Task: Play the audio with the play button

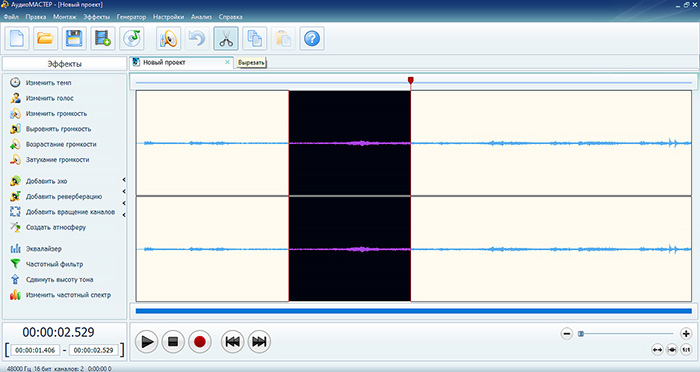Action: pos(146,342)
